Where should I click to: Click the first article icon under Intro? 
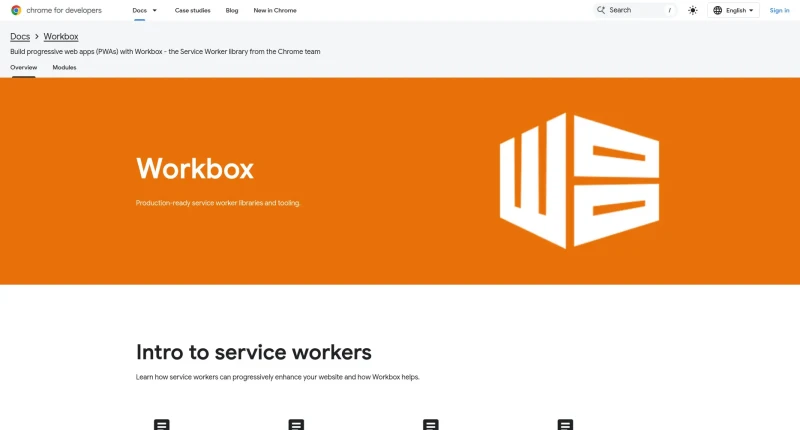pos(162,424)
